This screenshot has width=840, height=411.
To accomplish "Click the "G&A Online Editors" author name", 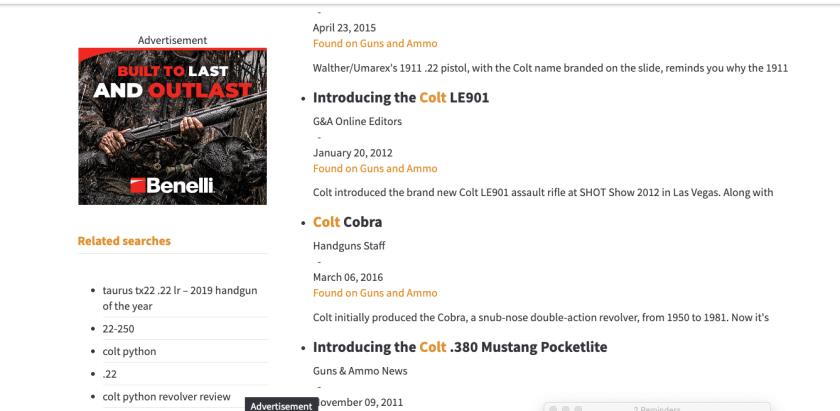I will [x=357, y=121].
